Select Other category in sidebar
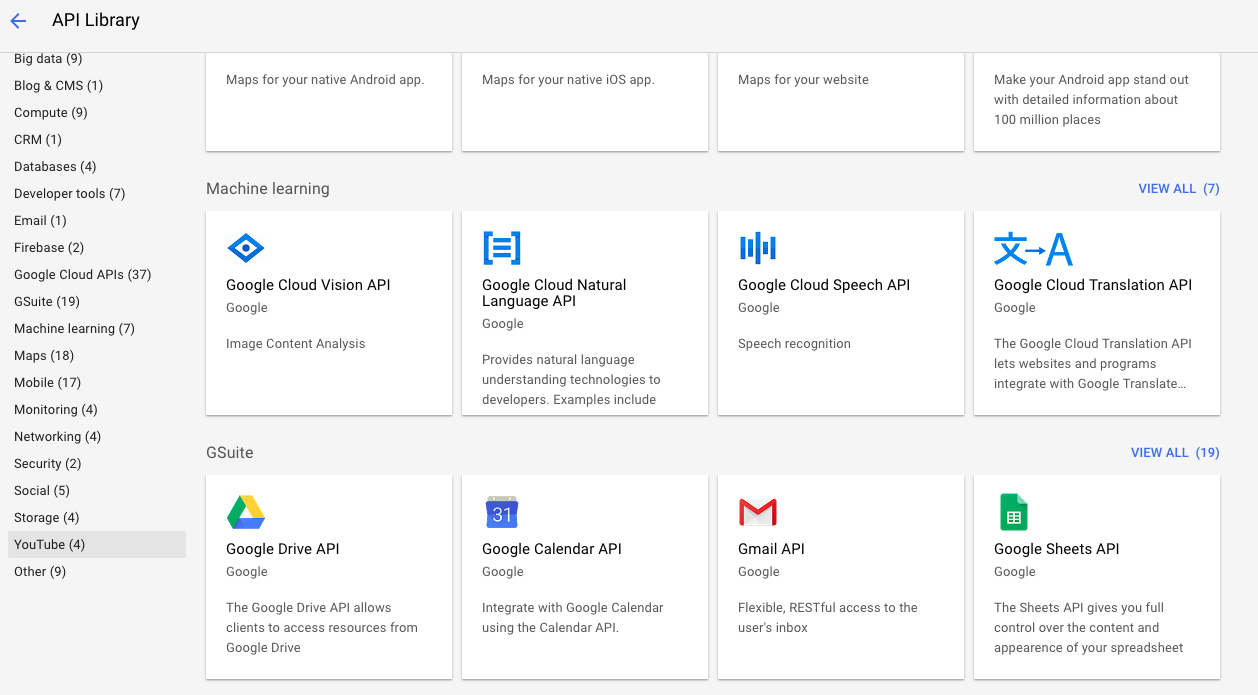This screenshot has height=695, width=1258. 40,572
